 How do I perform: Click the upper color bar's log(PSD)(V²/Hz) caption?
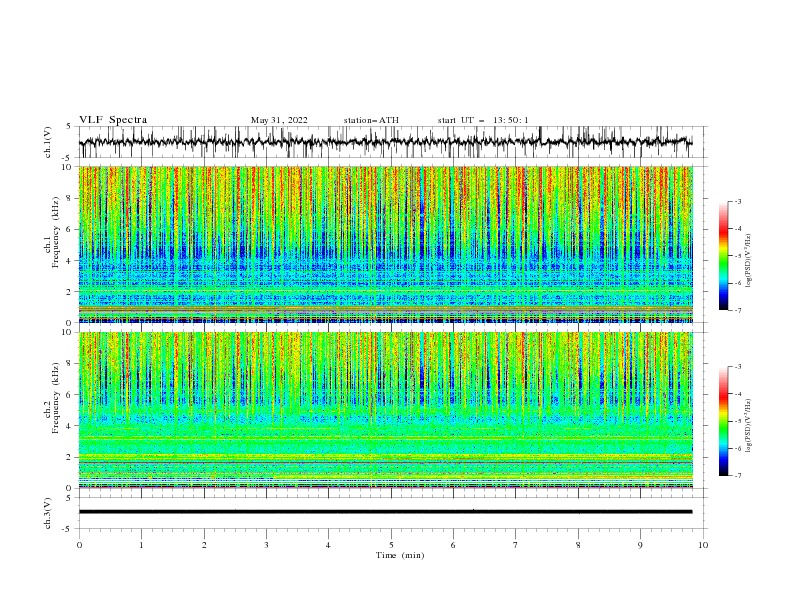[x=748, y=261]
